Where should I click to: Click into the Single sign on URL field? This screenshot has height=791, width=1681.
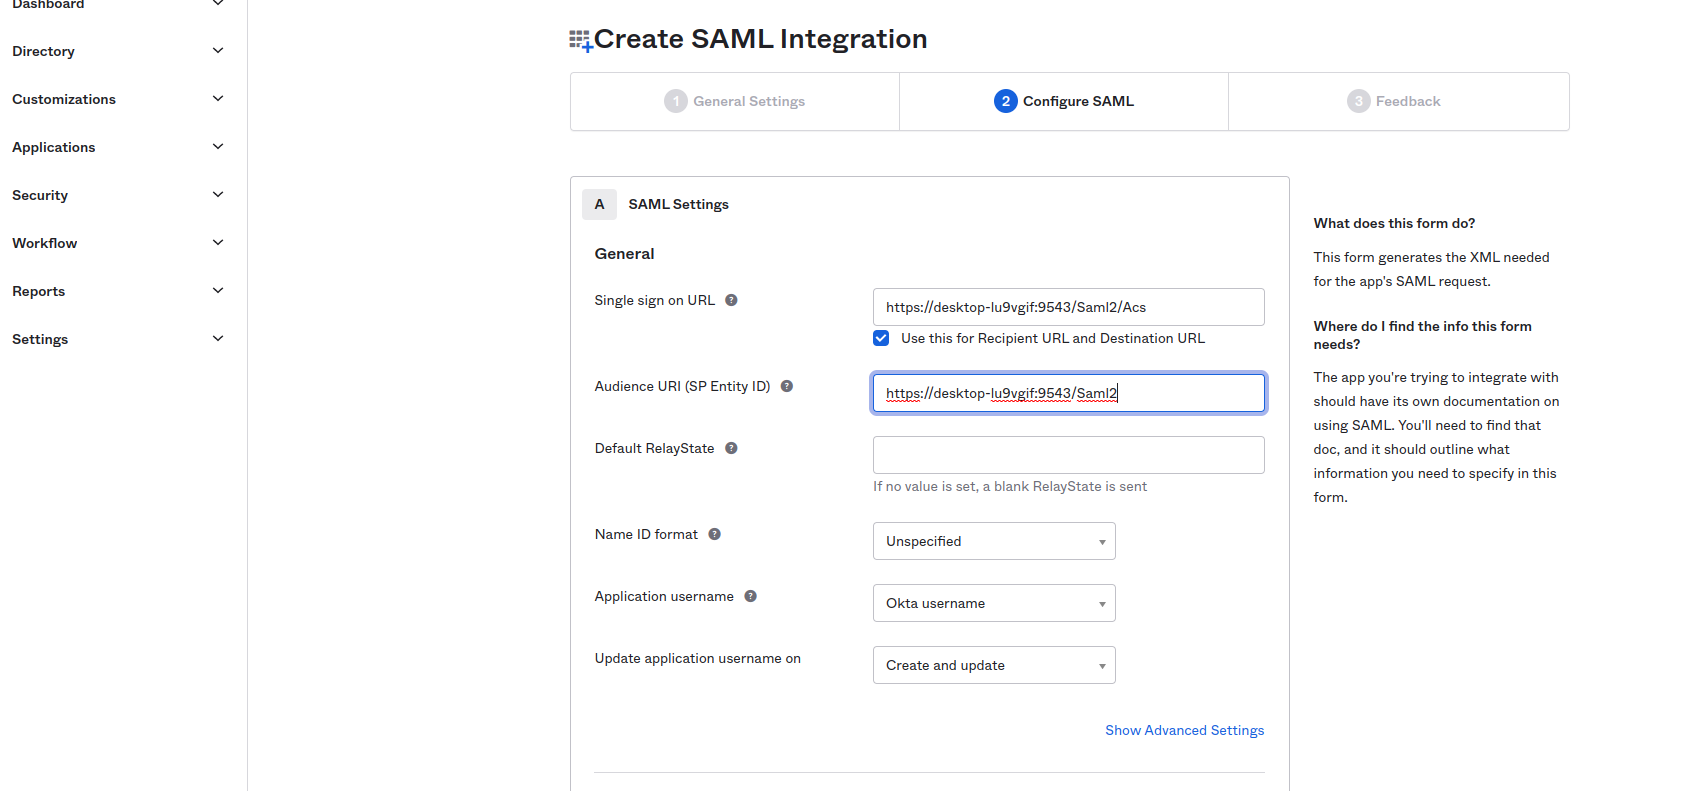[x=1068, y=307]
